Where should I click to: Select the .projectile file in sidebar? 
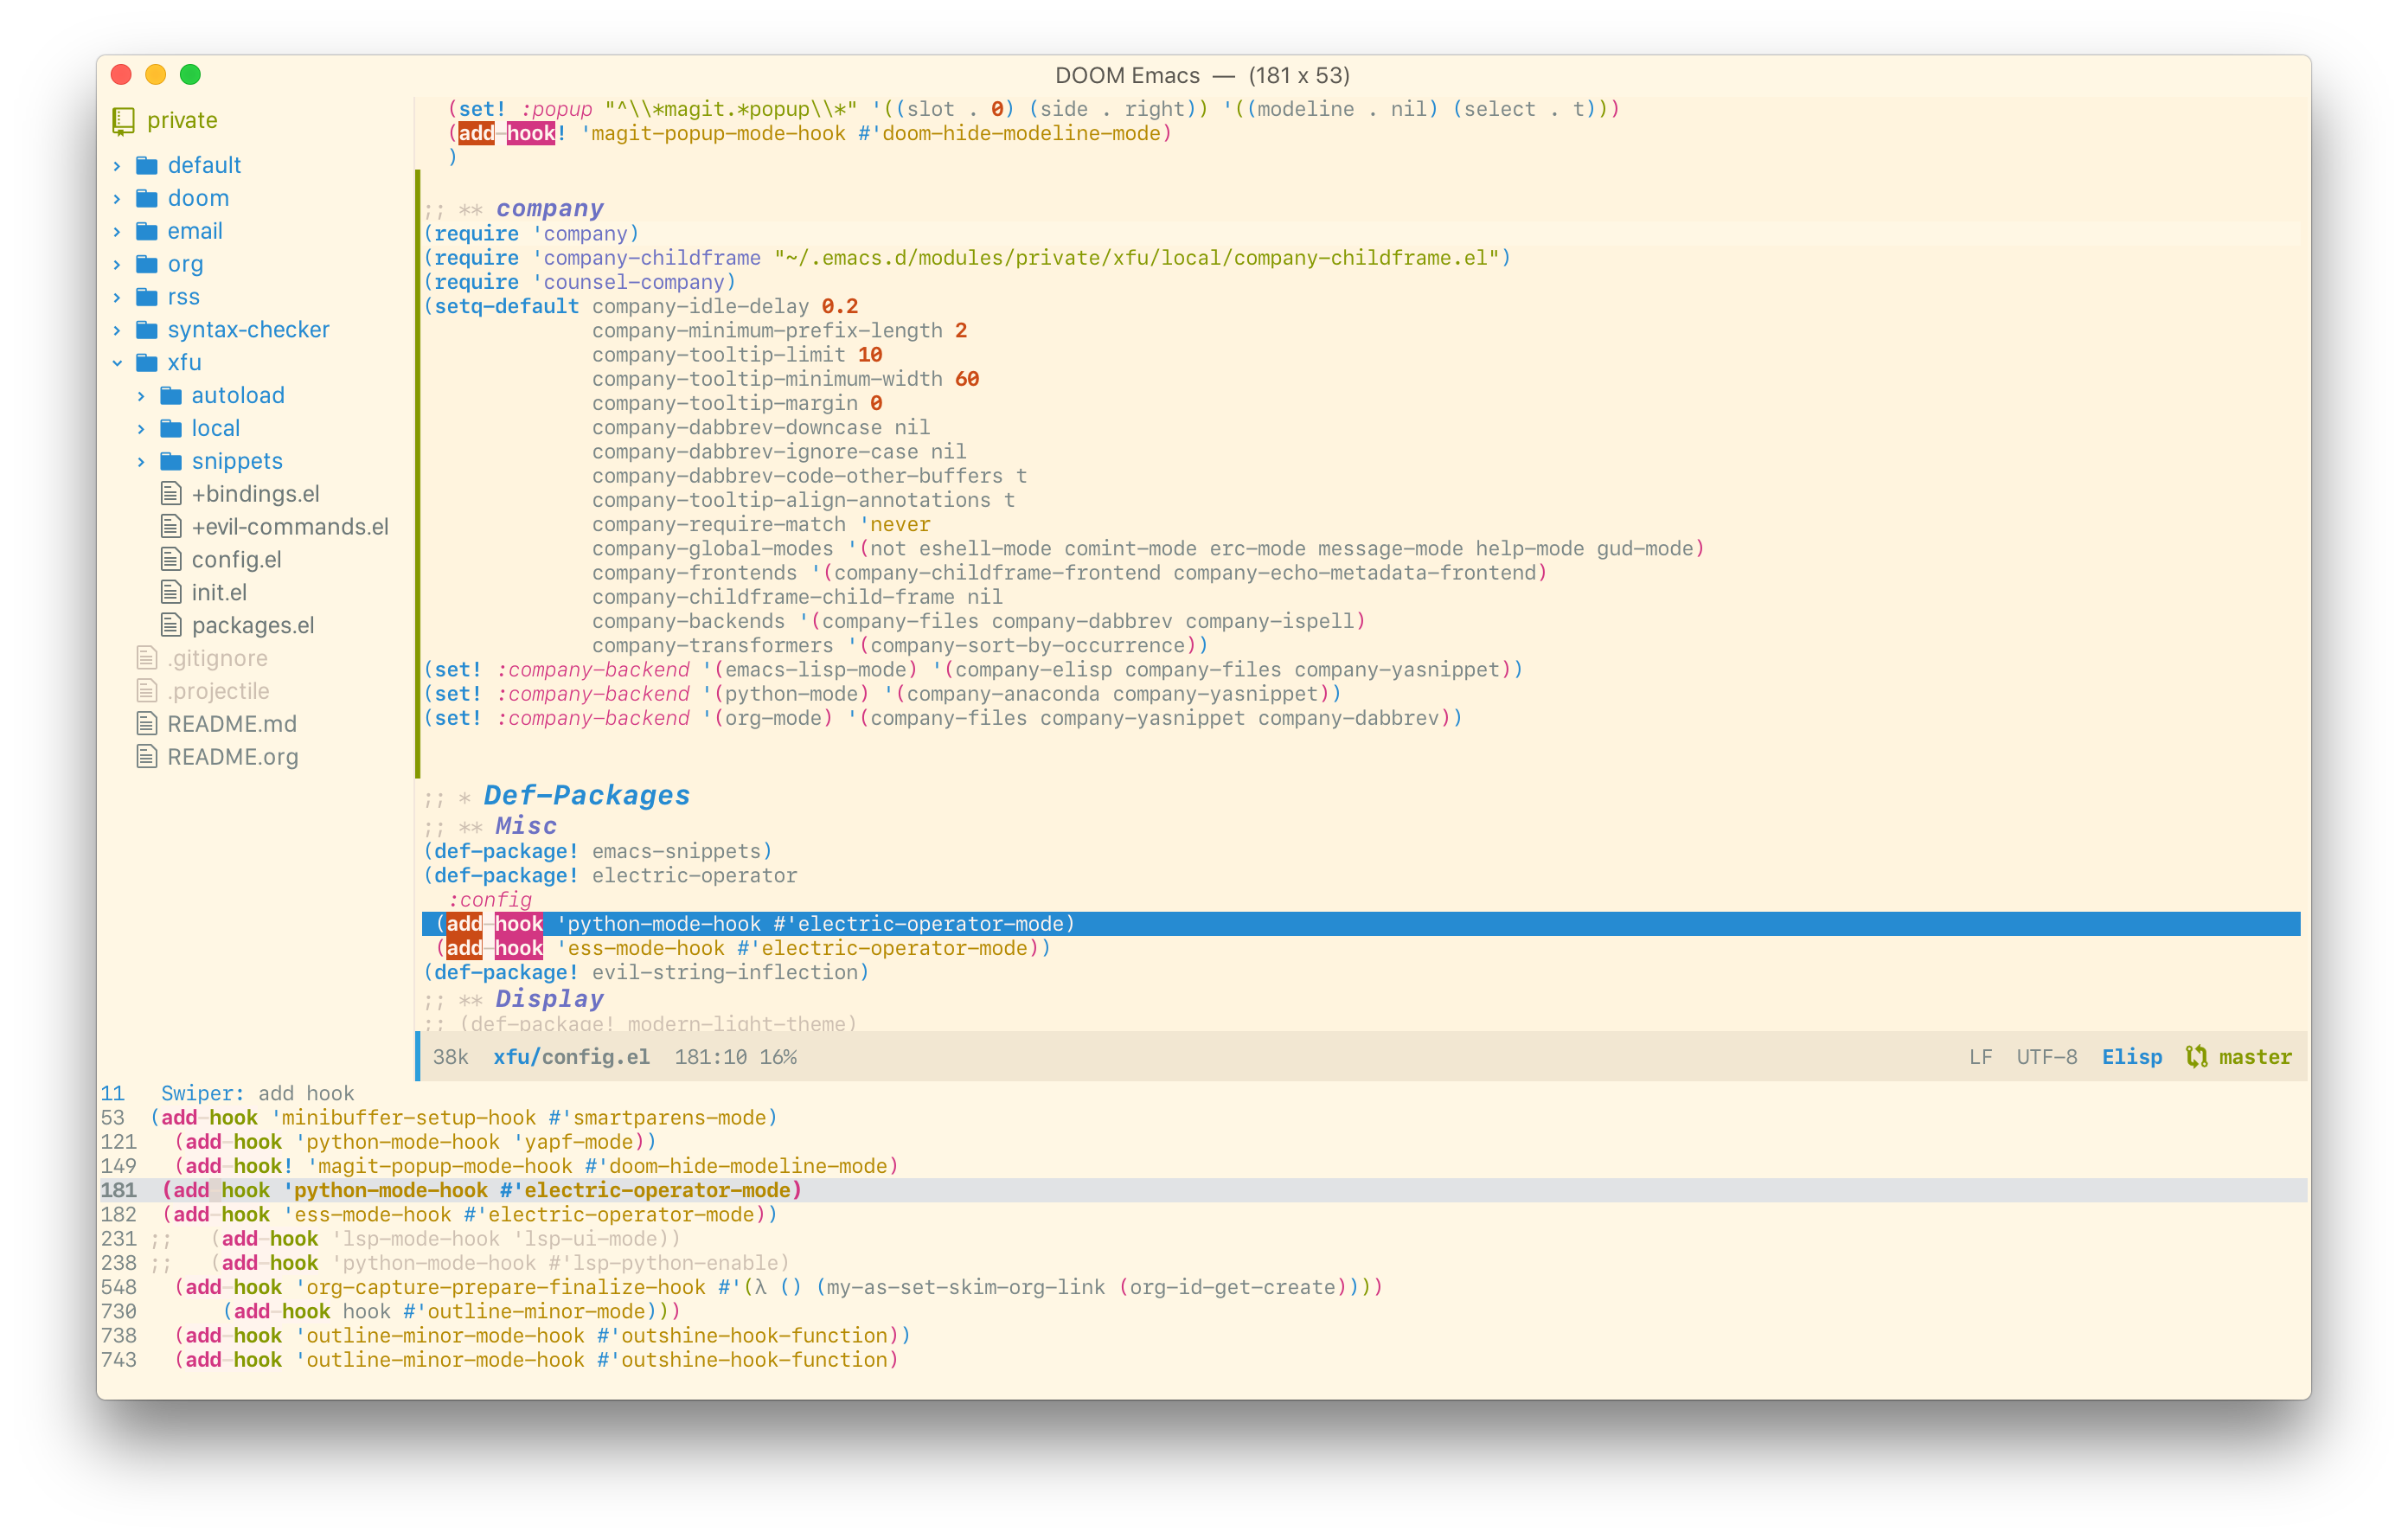pos(217,690)
